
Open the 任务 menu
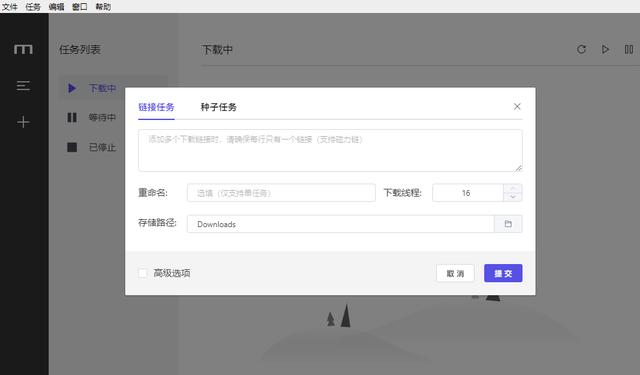pos(33,7)
